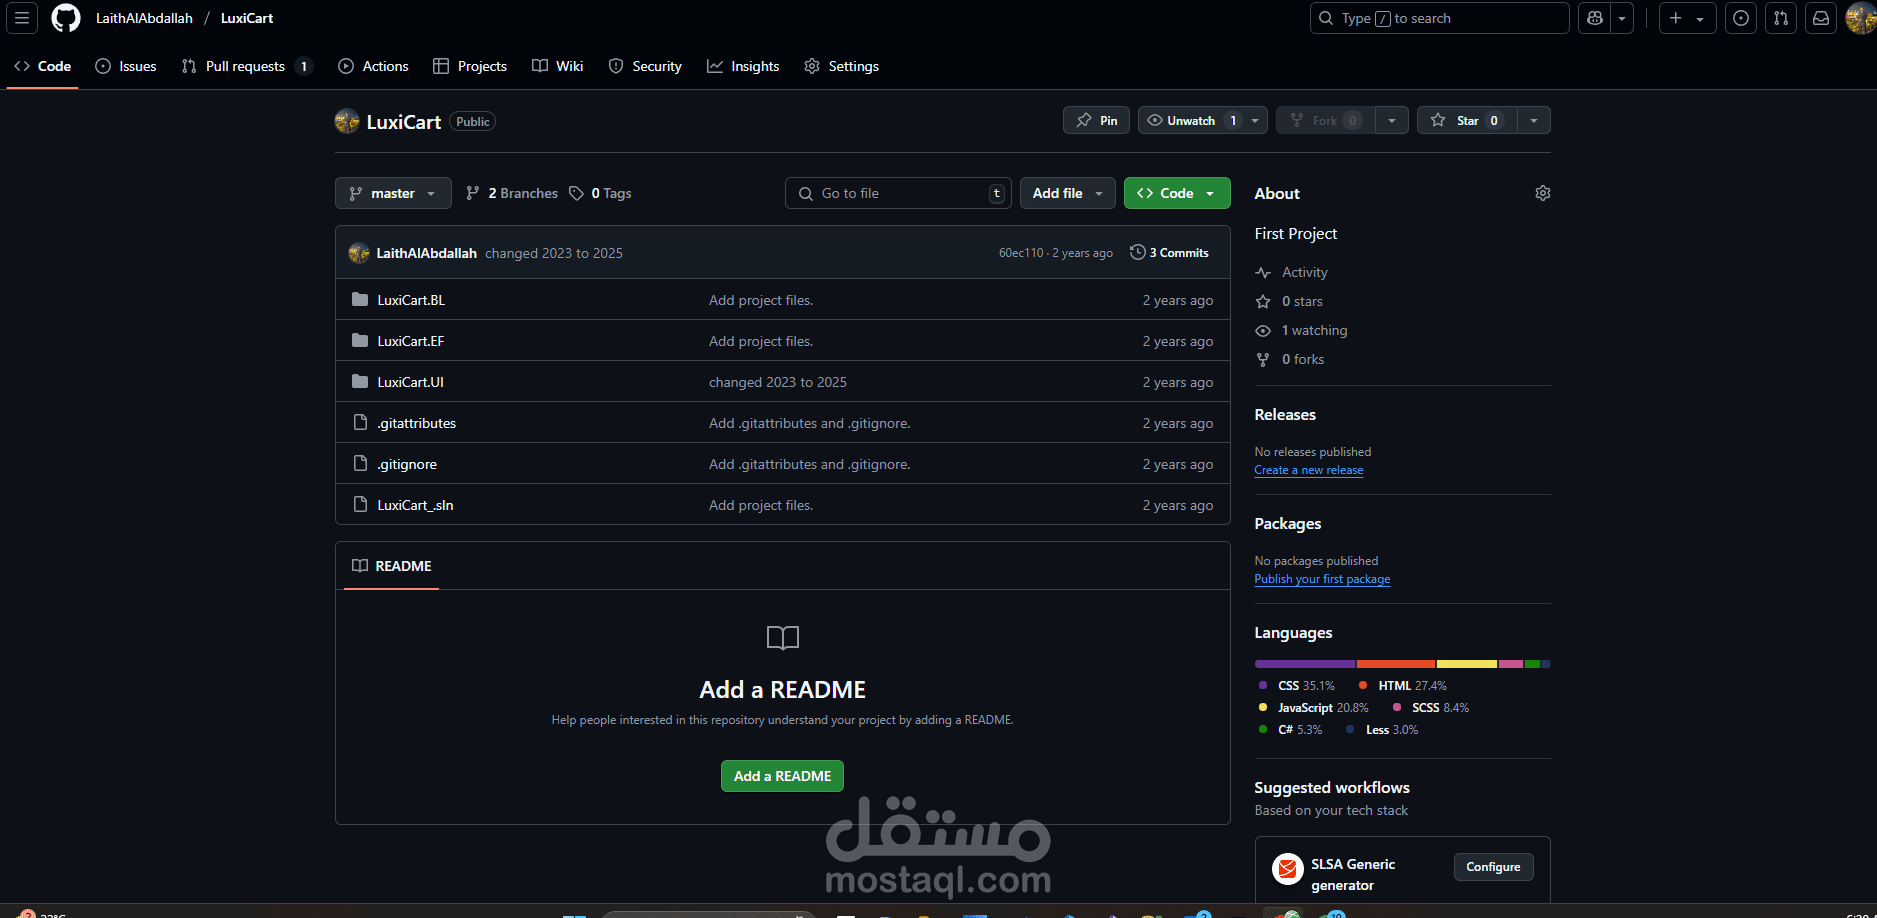1877x918 pixels.
Task: Open the notifications inbox icon
Action: (1821, 18)
